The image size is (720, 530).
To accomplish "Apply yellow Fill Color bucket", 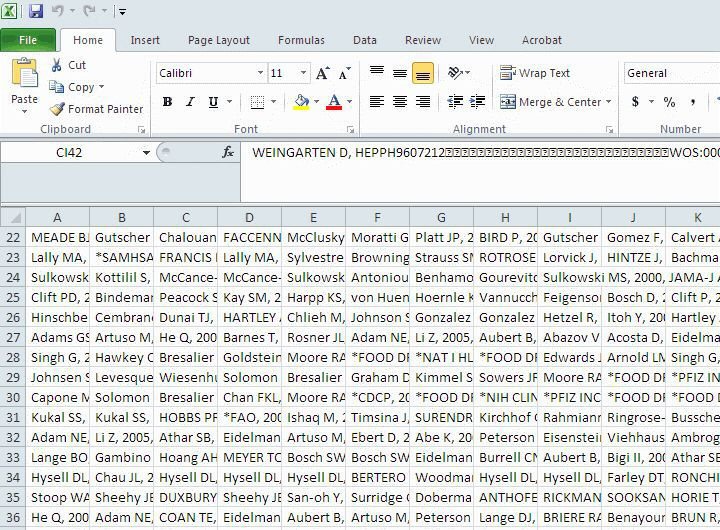I will point(301,101).
